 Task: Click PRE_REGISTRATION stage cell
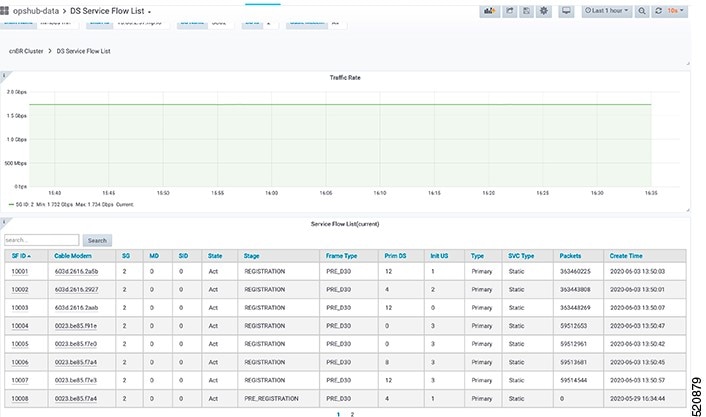[x=272, y=399]
